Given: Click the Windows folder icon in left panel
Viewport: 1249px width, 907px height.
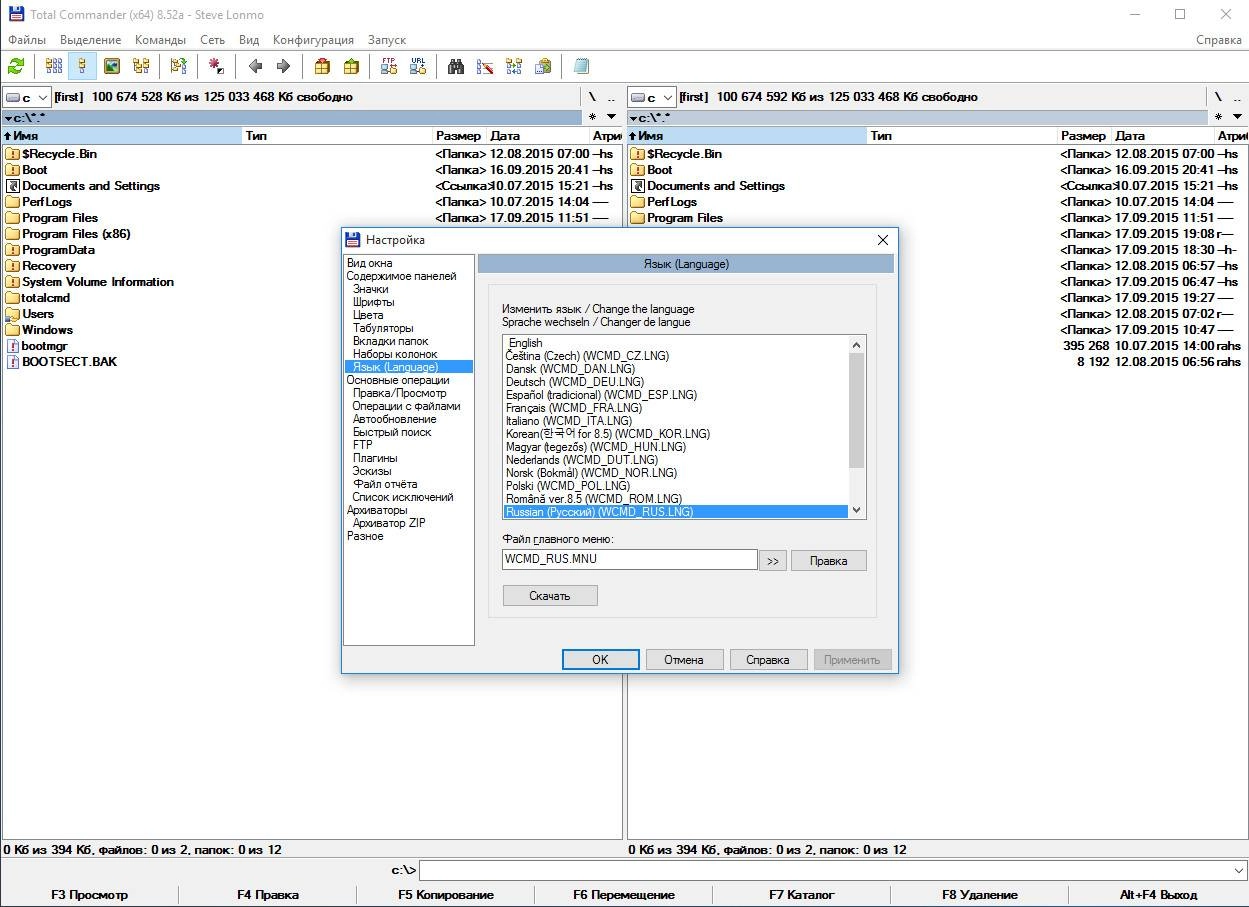Looking at the screenshot, I should [x=13, y=330].
